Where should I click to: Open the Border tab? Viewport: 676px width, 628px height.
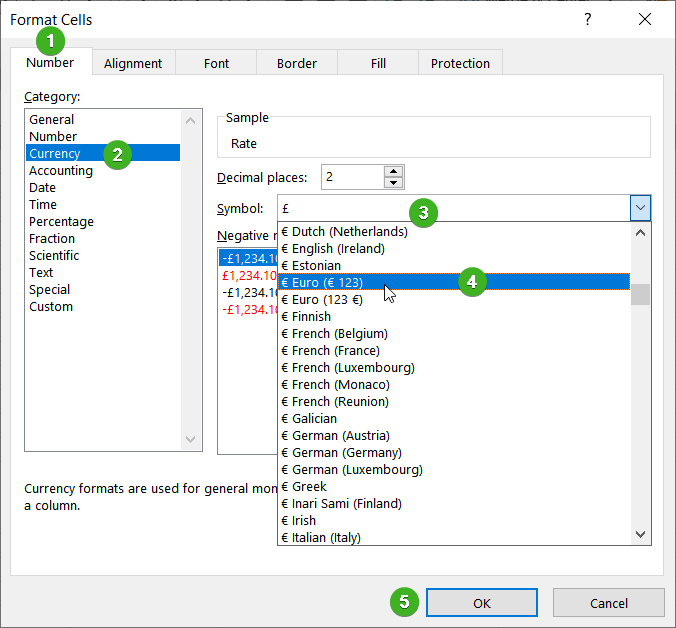pos(297,63)
